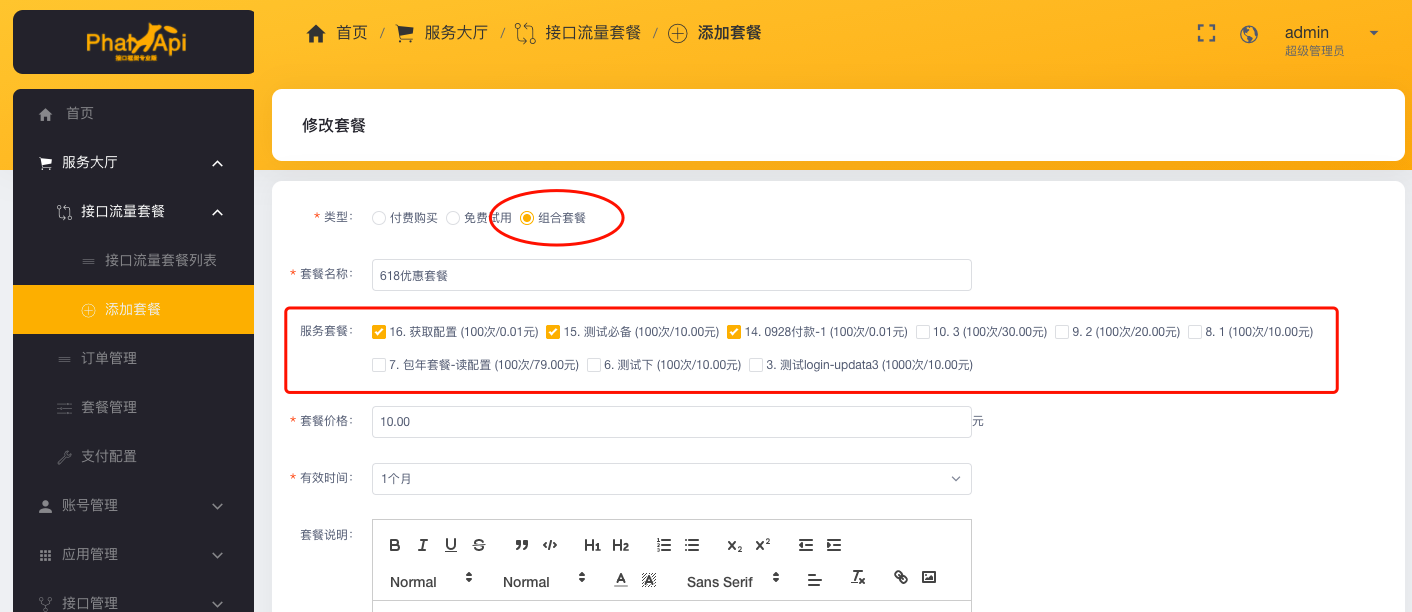Toggle italic formatting in editor
This screenshot has width=1412, height=612.
(x=423, y=545)
